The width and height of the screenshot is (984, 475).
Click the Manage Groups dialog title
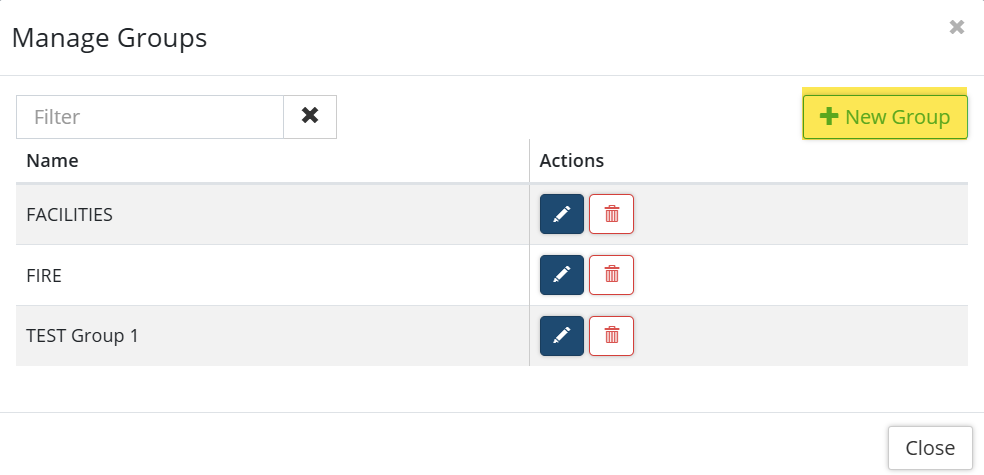pyautogui.click(x=109, y=39)
